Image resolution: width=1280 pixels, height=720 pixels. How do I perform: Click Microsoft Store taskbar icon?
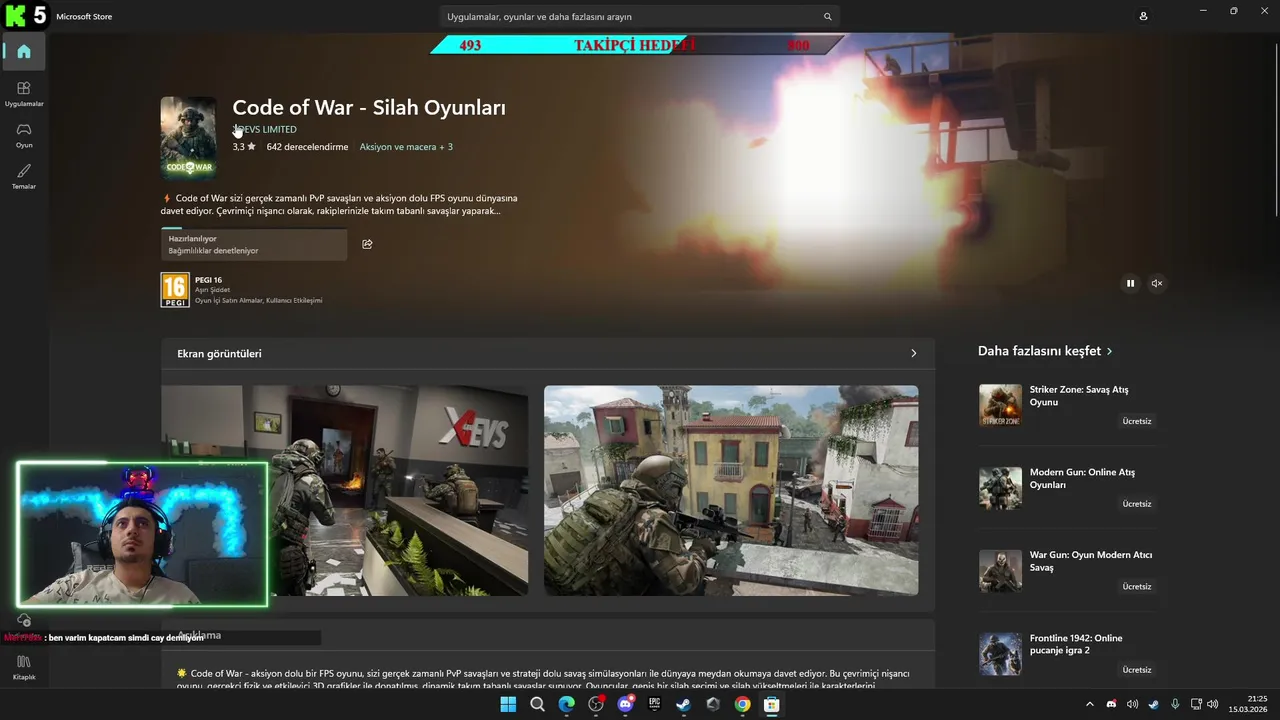click(771, 704)
